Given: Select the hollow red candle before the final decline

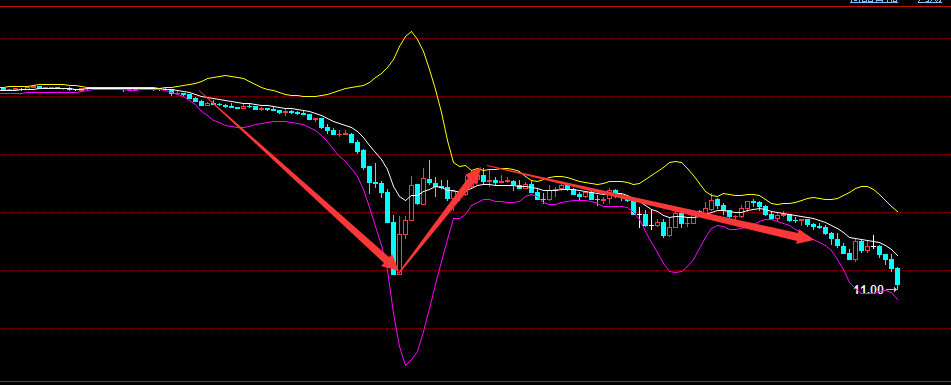Looking at the screenshot, I should (856, 250).
